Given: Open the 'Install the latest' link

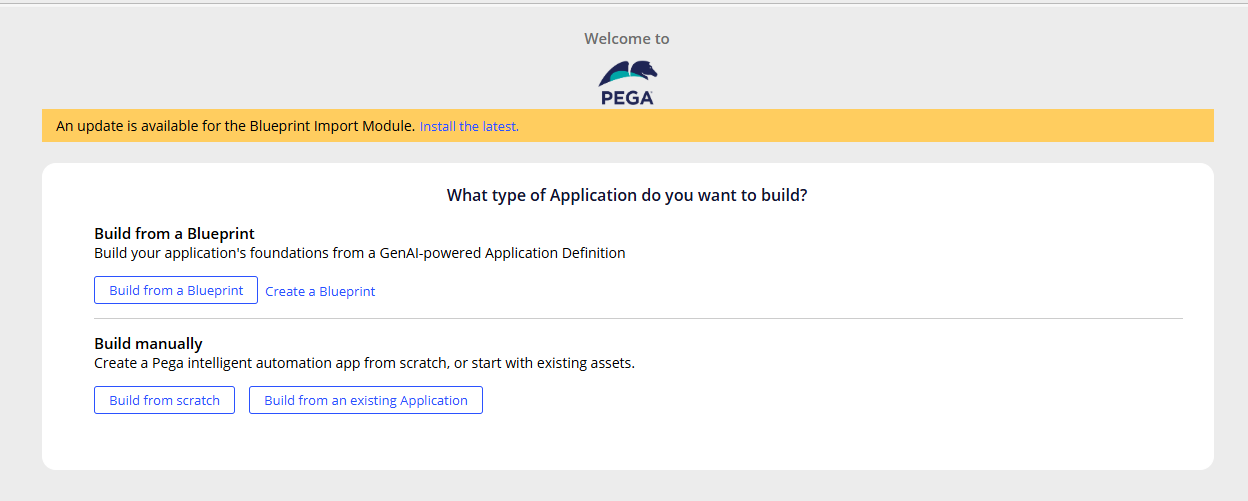Looking at the screenshot, I should pyautogui.click(x=469, y=127).
